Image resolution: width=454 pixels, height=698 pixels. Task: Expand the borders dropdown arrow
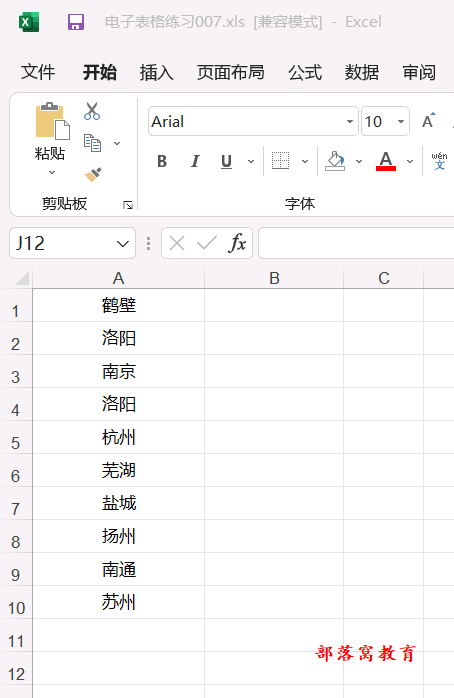[x=305, y=161]
